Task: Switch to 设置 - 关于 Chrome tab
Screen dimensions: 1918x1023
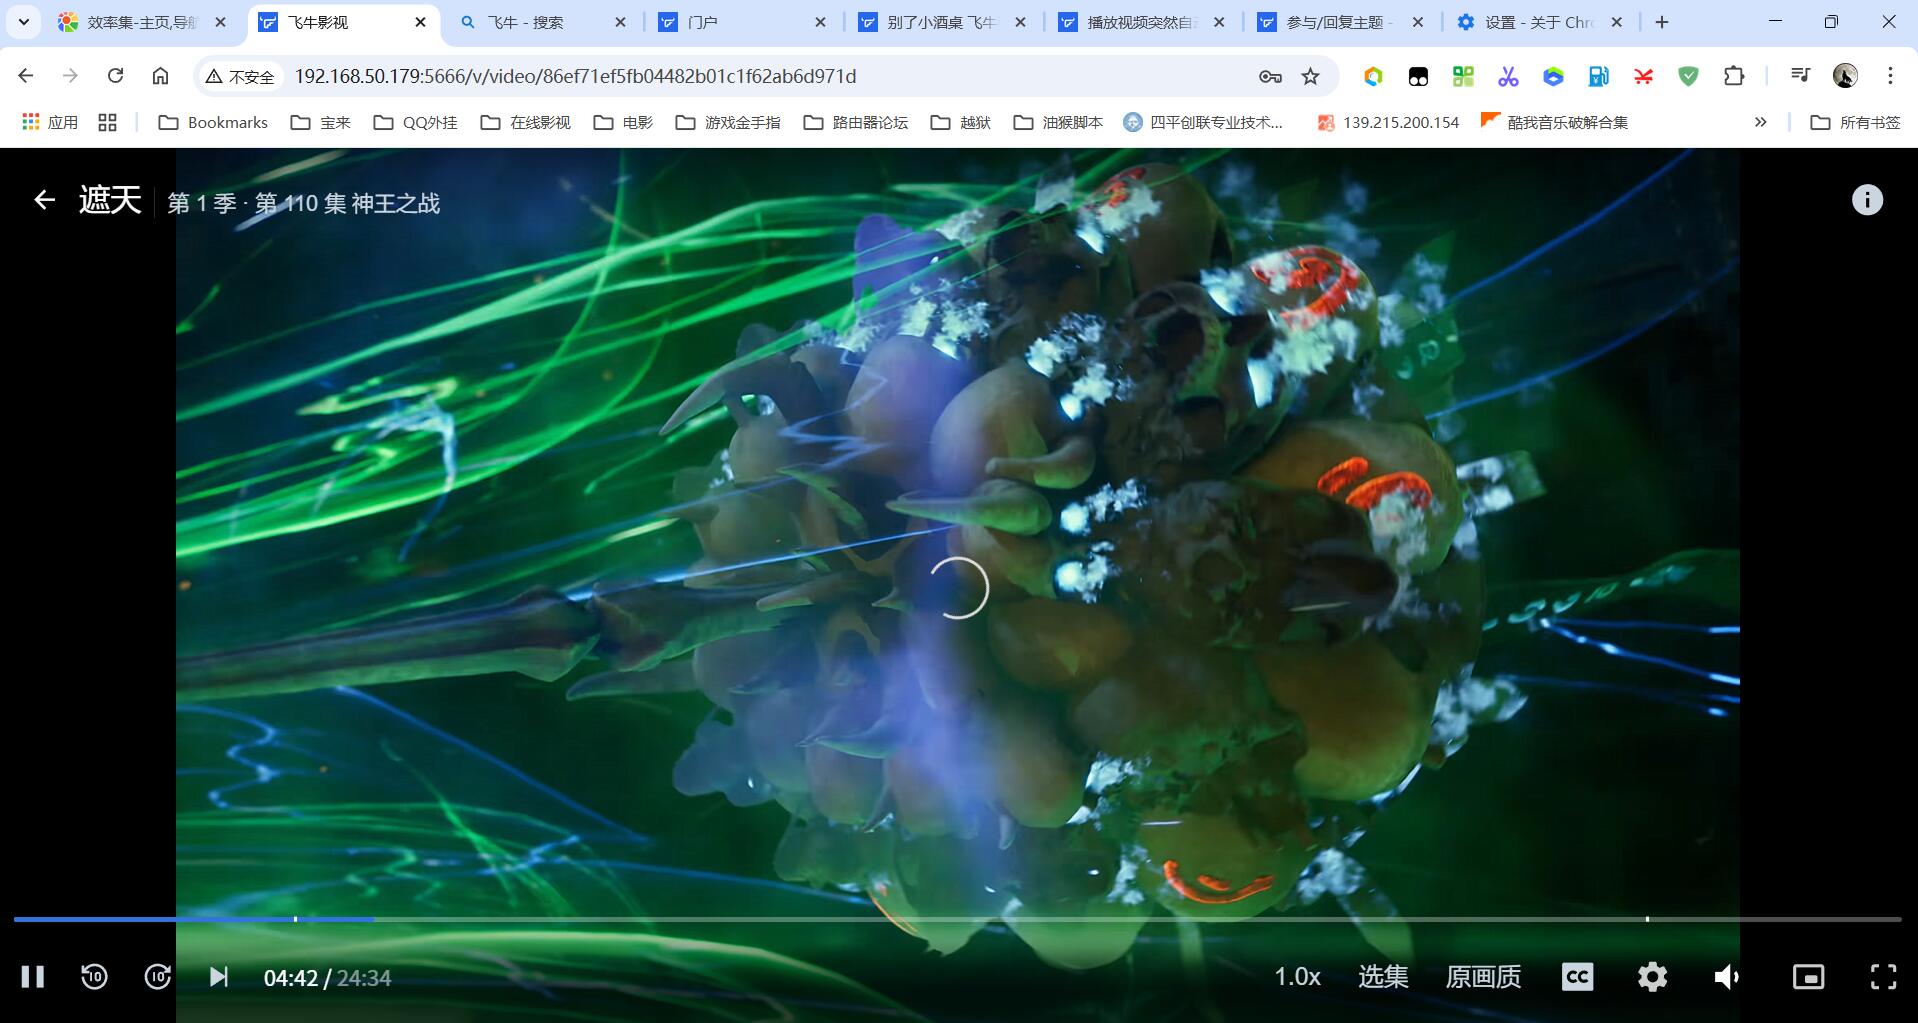Action: pos(1540,22)
